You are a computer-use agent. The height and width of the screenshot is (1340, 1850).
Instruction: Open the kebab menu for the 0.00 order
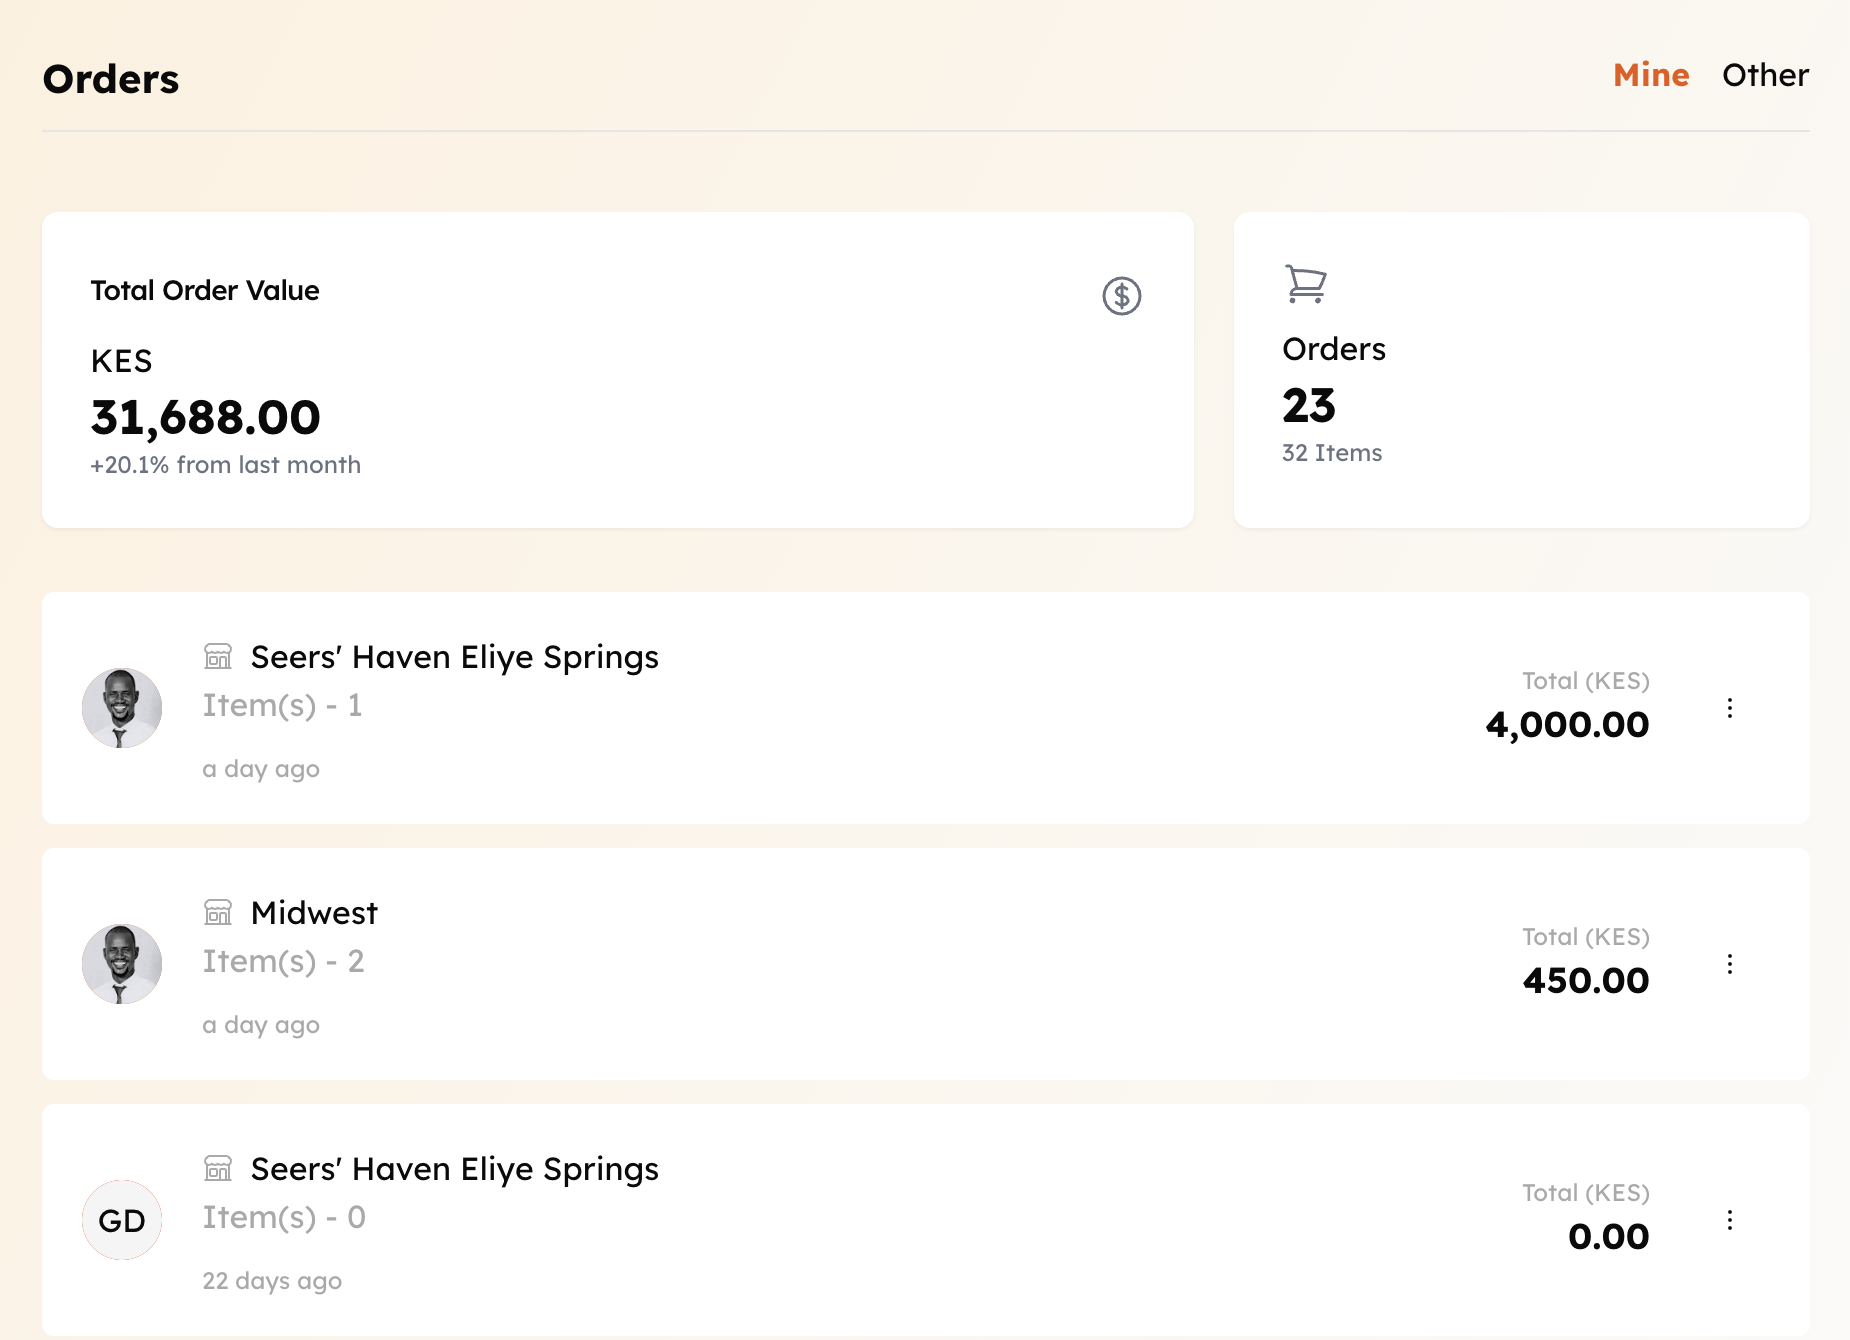[1730, 1220]
